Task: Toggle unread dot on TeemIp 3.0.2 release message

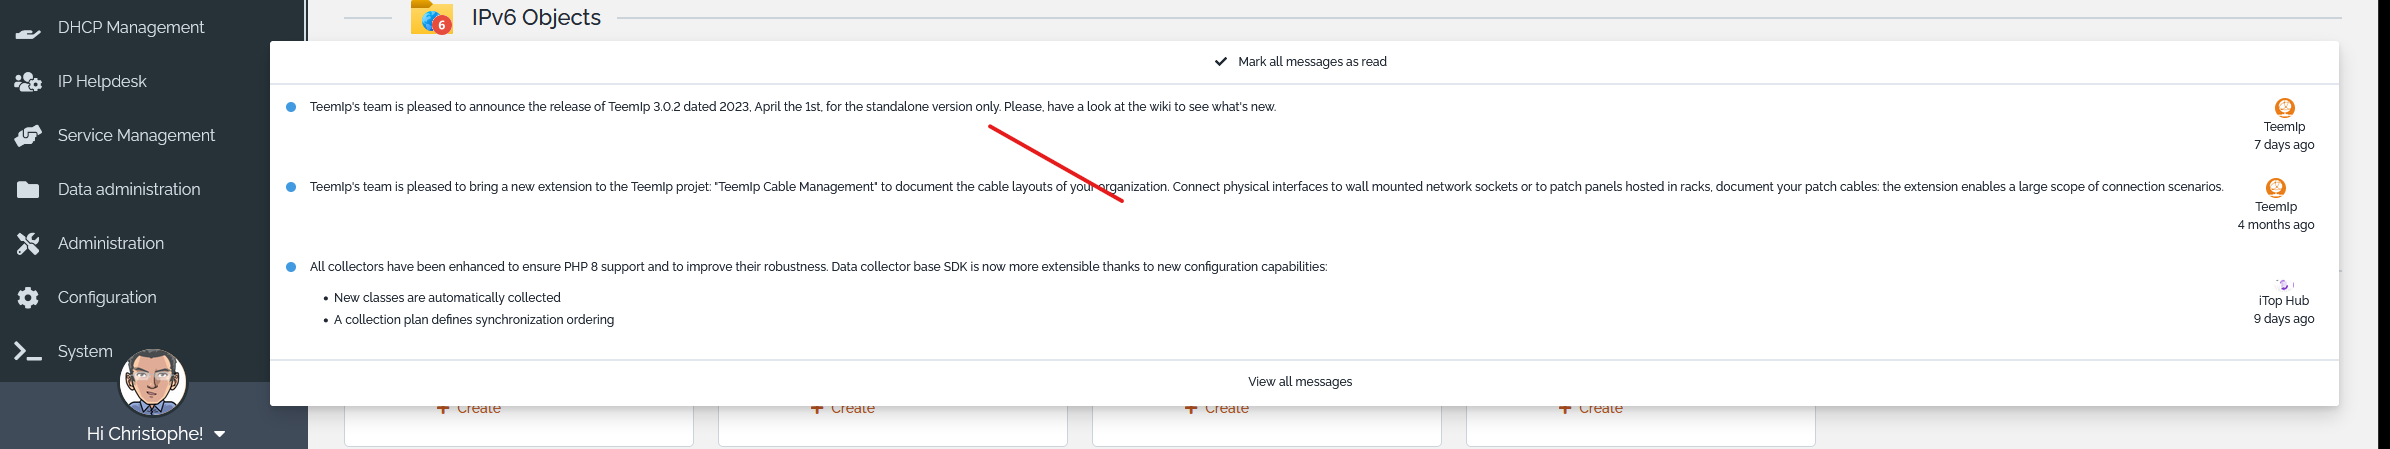Action: pyautogui.click(x=291, y=107)
